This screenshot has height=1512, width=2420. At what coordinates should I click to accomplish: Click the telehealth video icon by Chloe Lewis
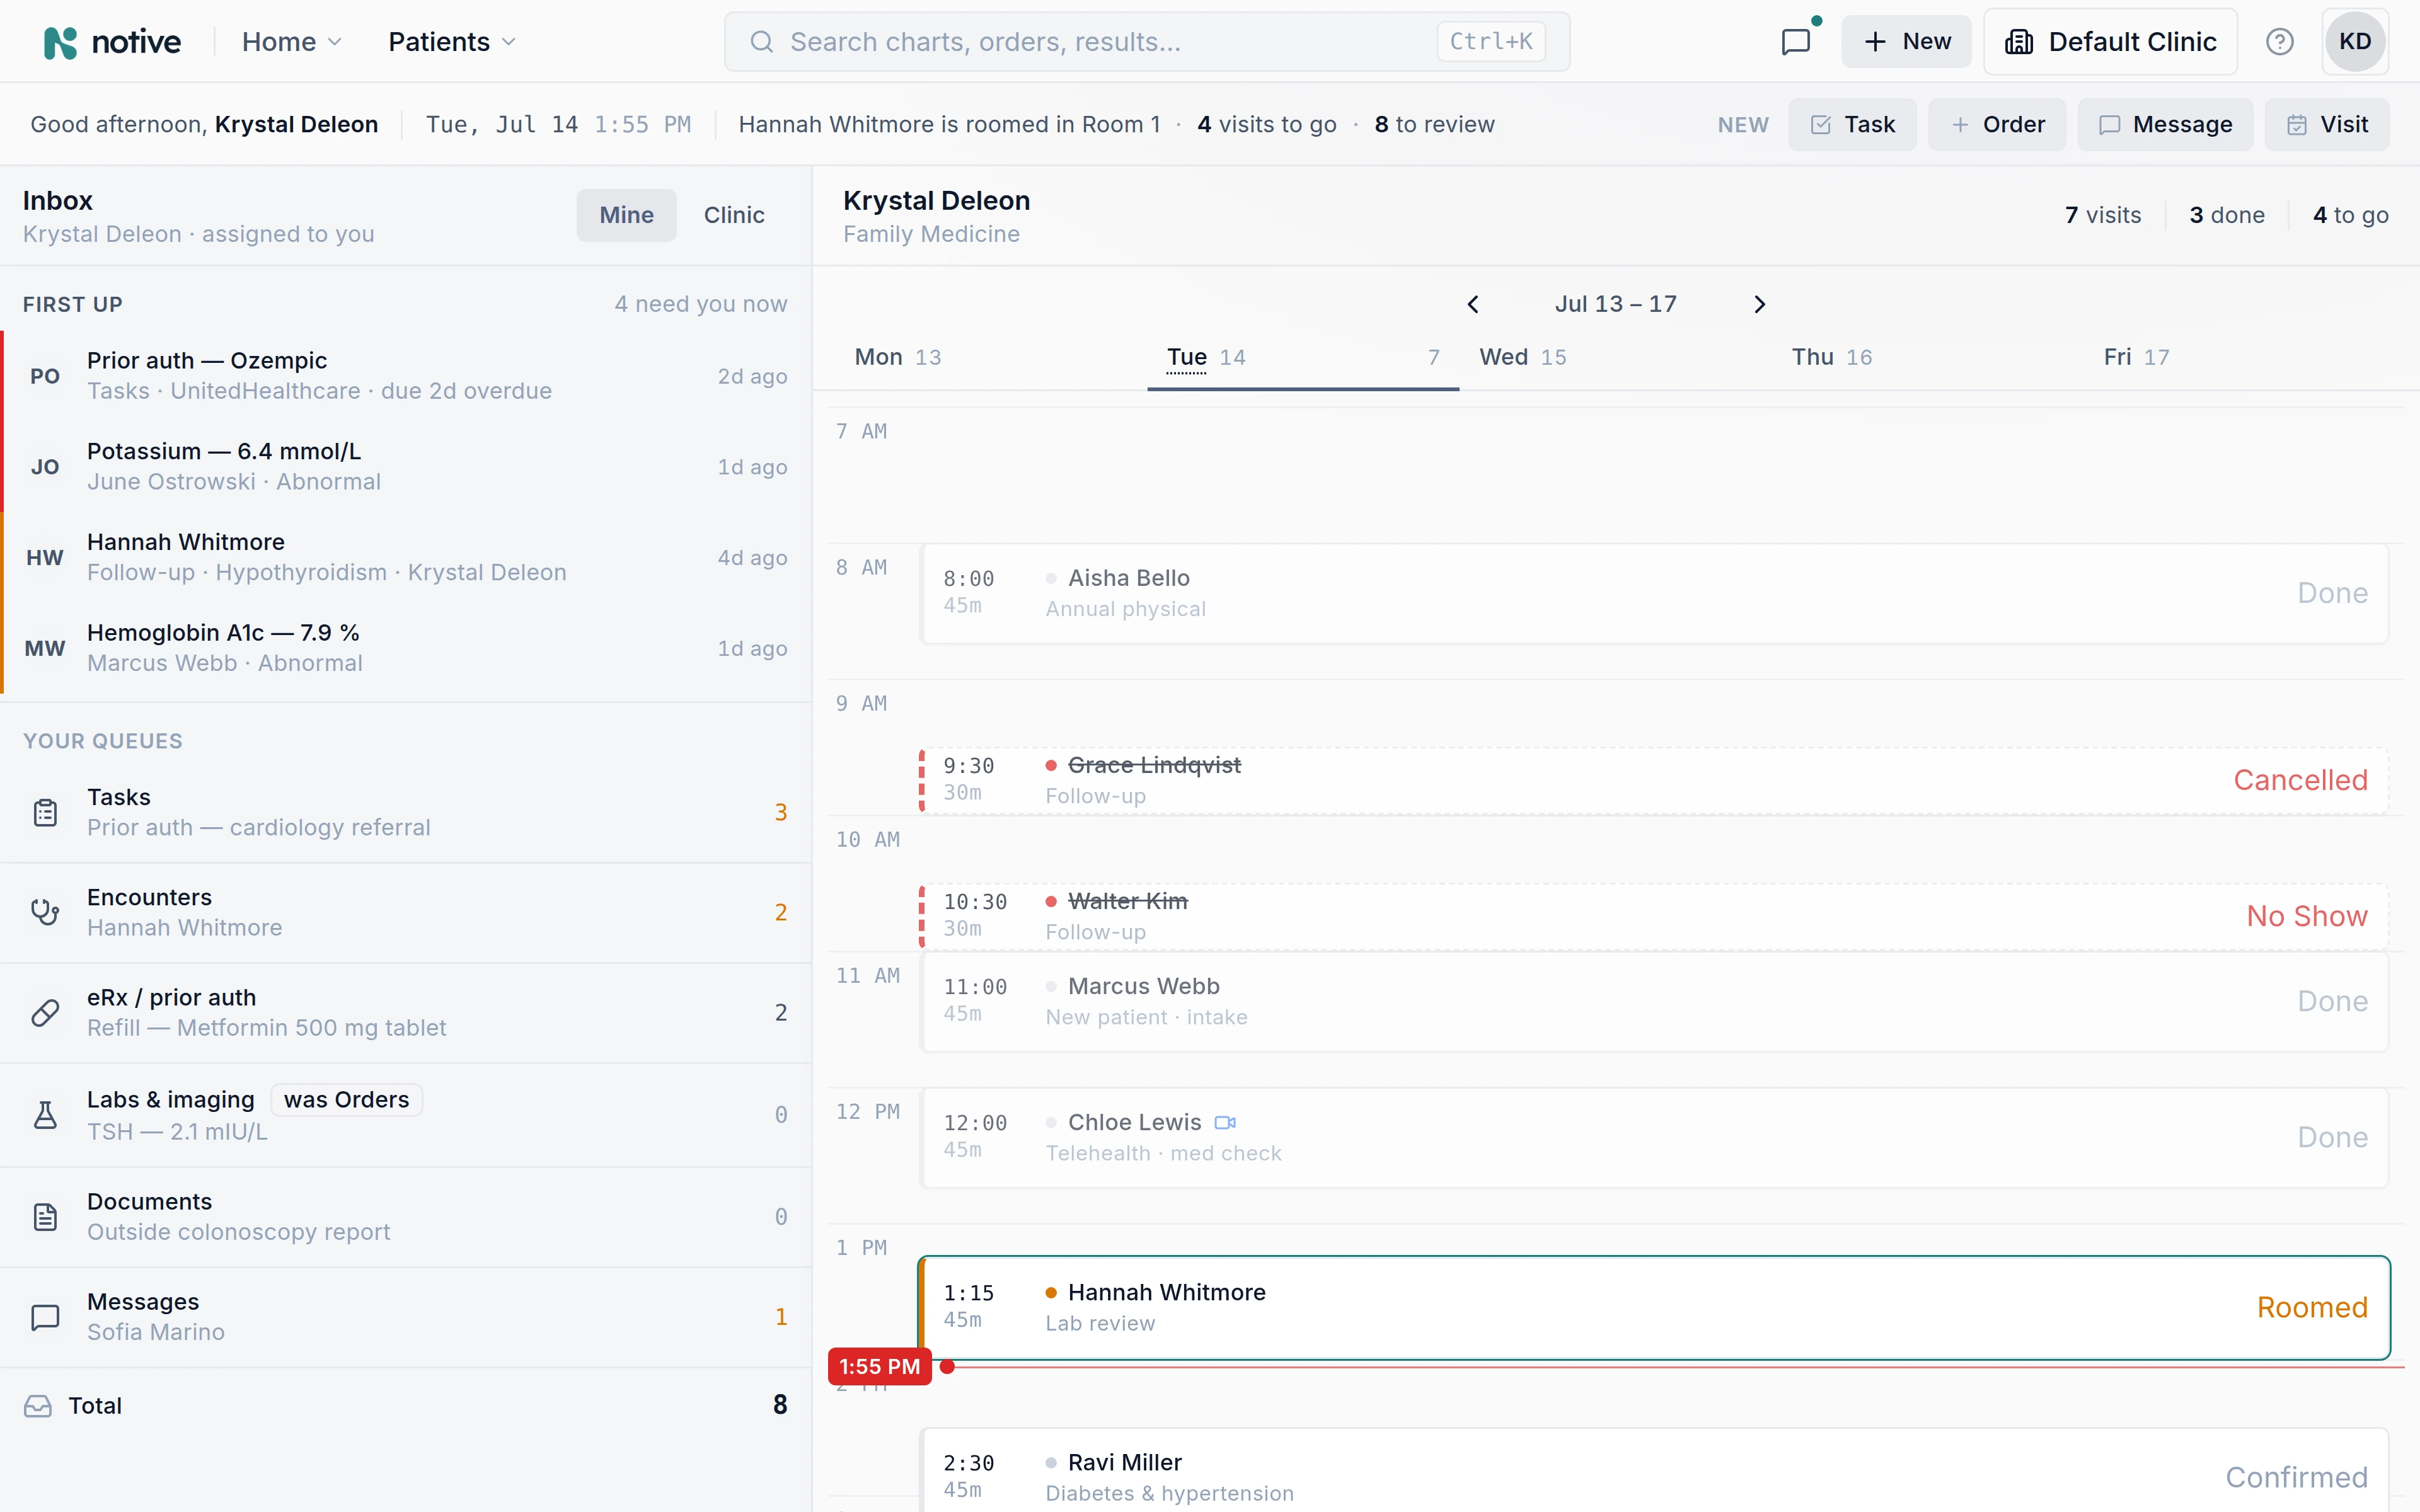coord(1225,1123)
